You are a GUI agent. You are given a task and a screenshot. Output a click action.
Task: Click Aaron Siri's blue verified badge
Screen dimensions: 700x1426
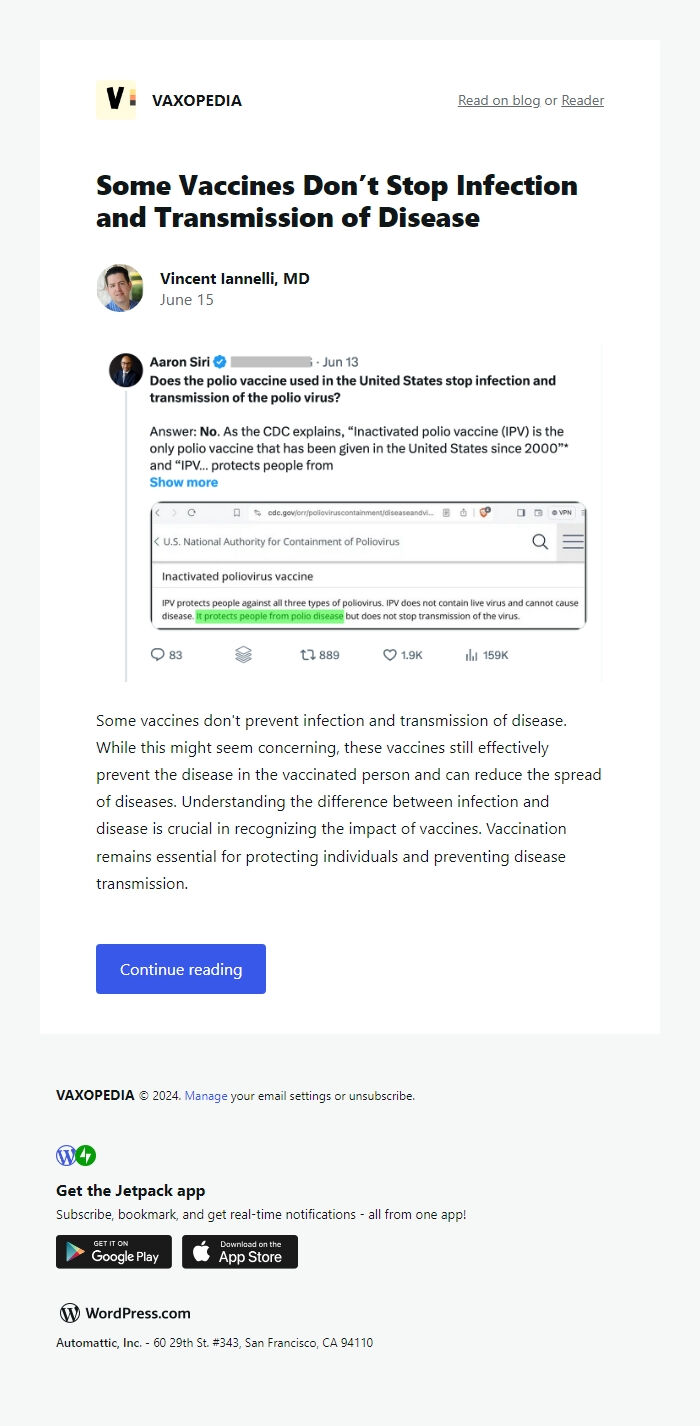tap(219, 361)
